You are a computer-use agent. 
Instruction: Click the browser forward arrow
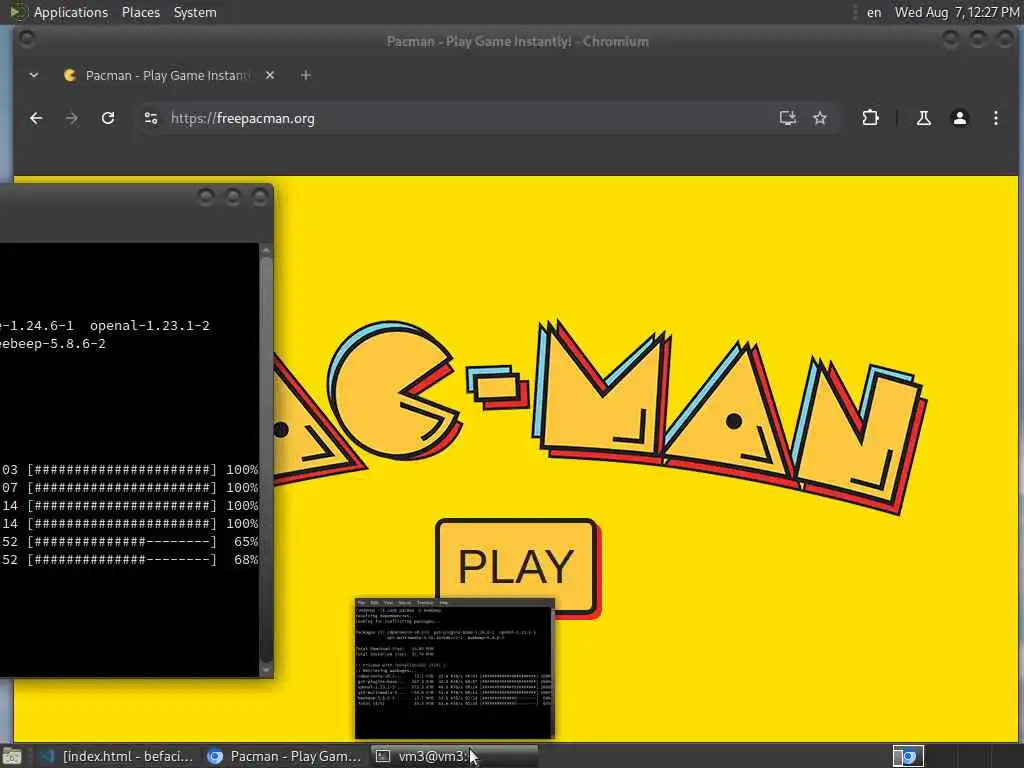[72, 118]
